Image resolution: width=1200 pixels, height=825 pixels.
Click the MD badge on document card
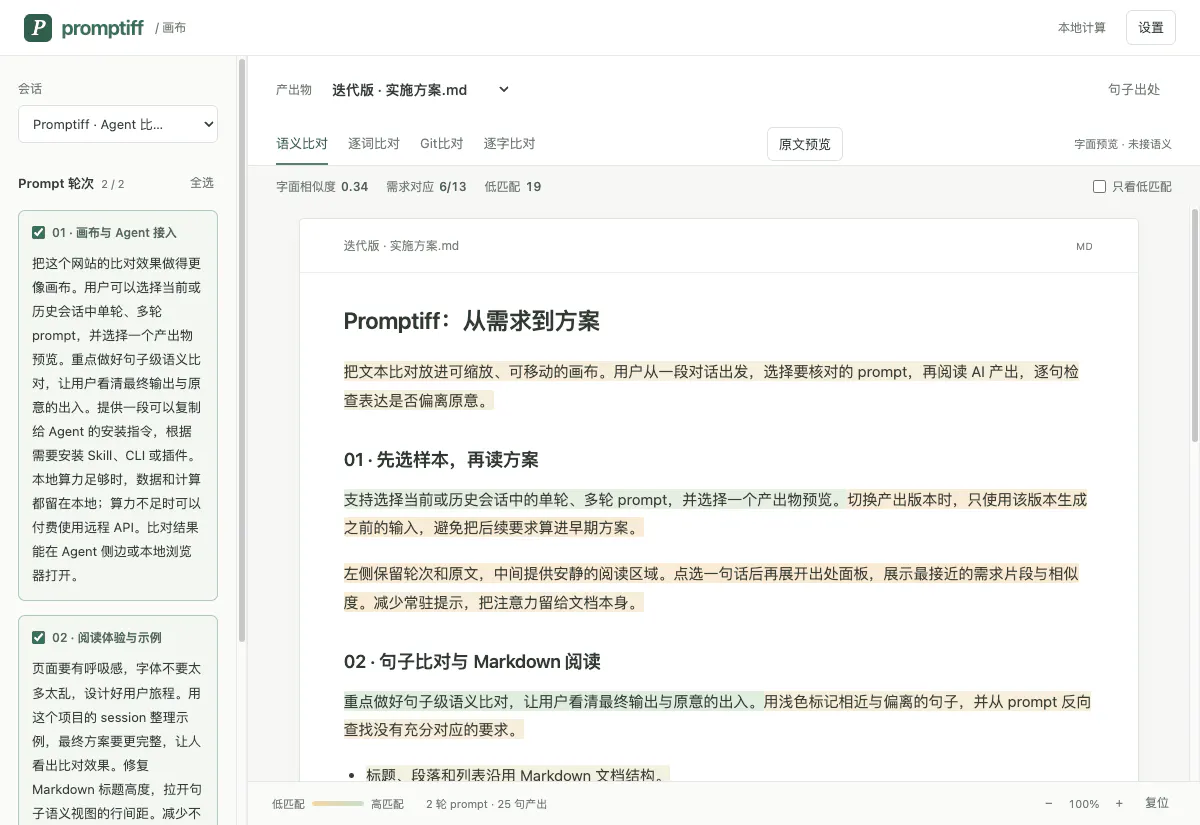(x=1084, y=246)
